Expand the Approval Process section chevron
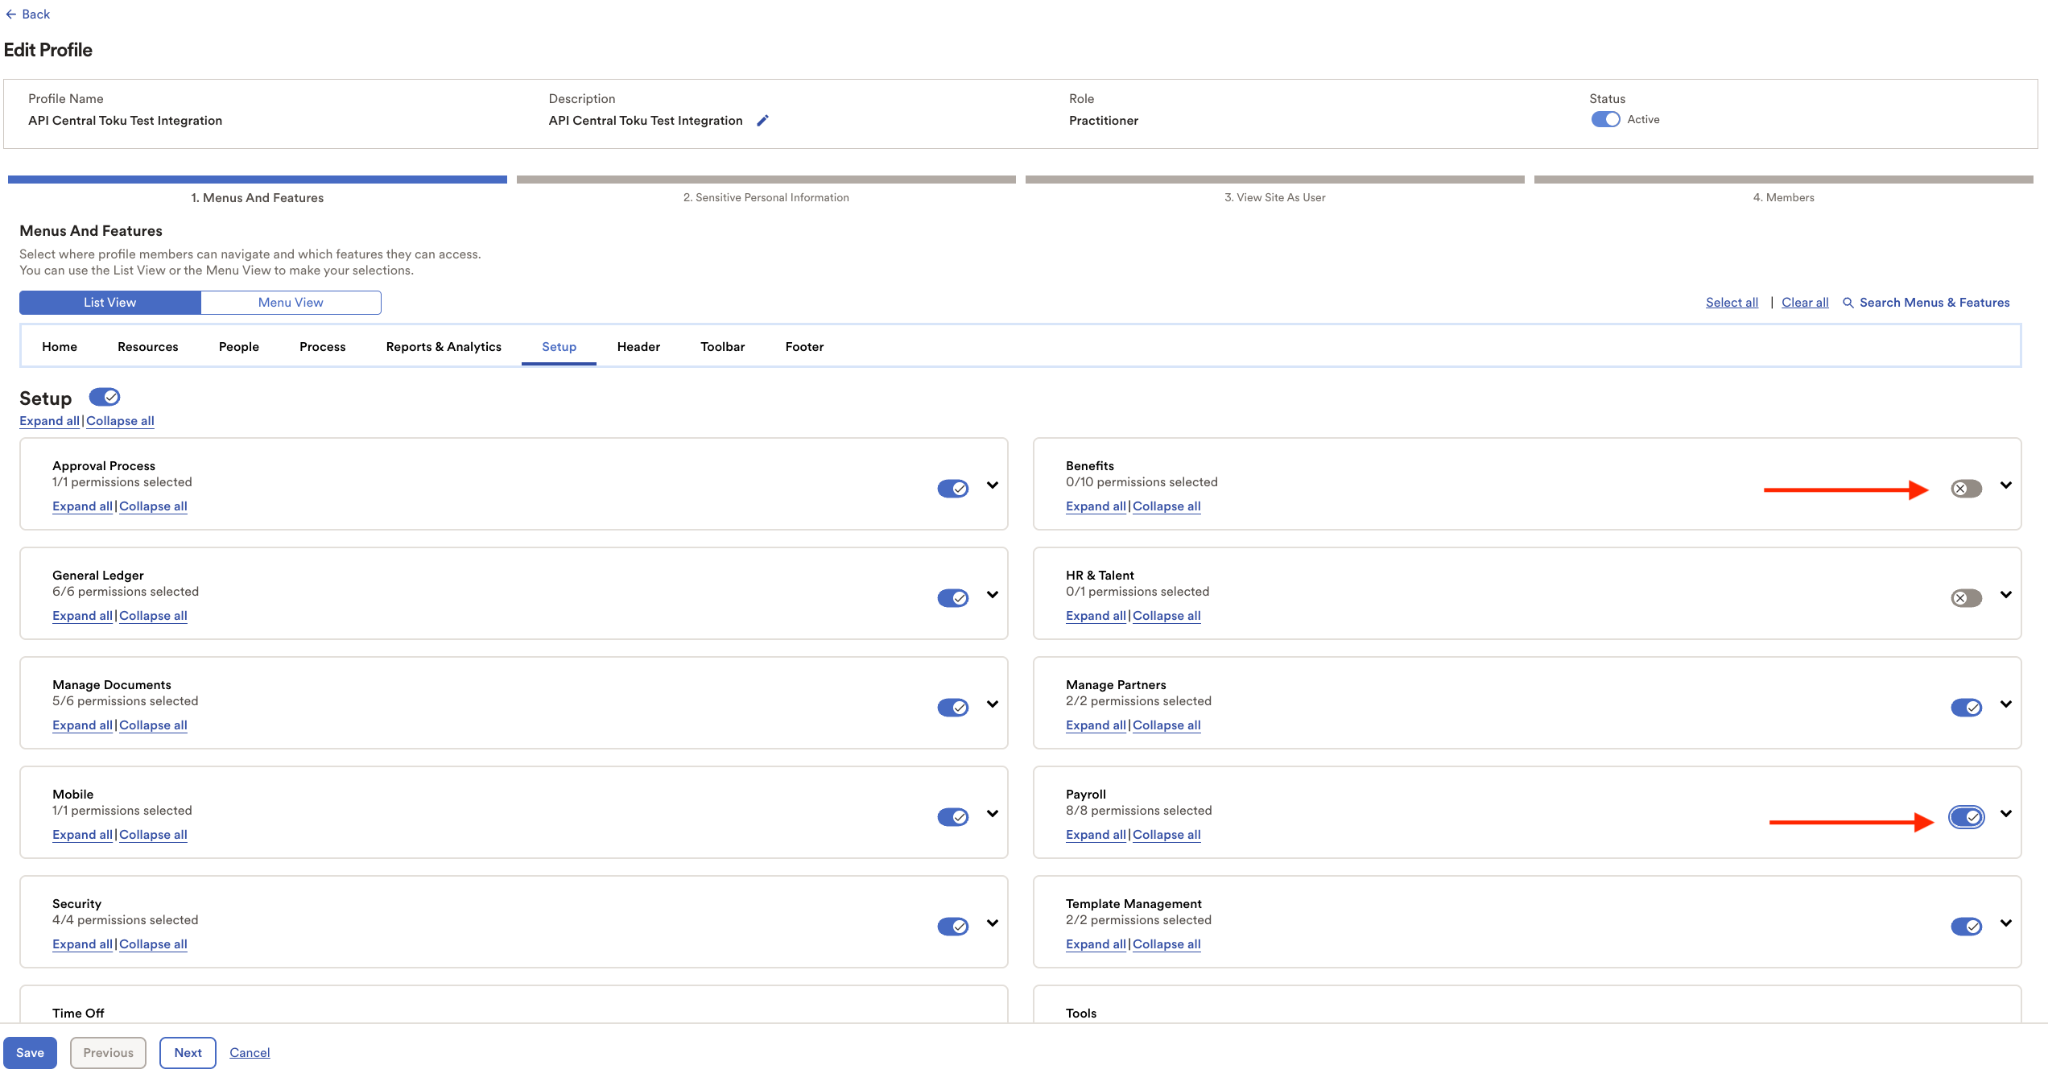The image size is (2048, 1081). coord(992,486)
